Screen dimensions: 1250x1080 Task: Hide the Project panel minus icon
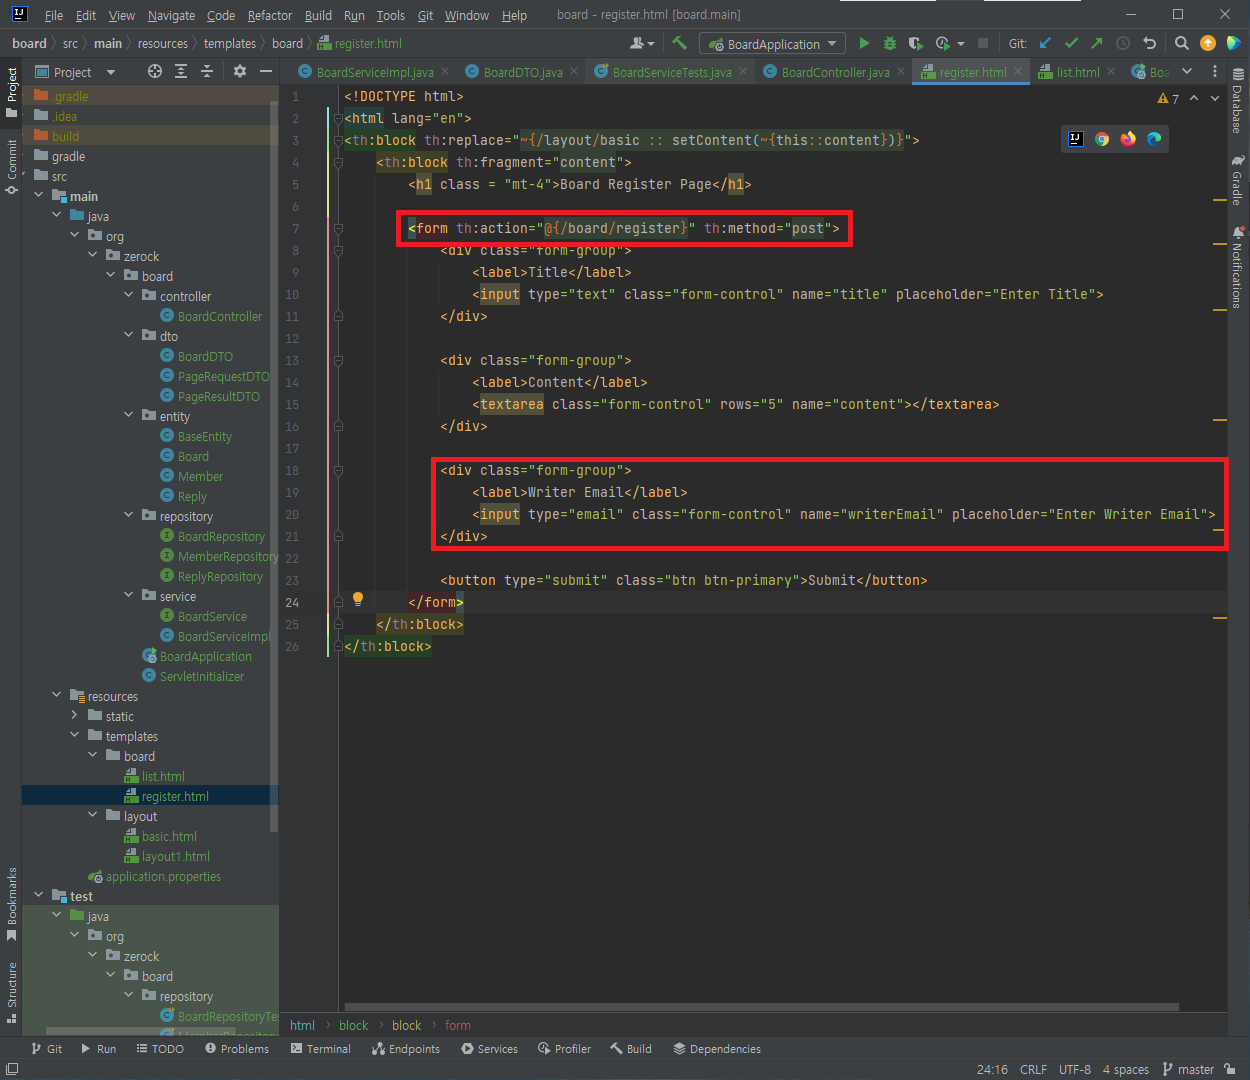pos(265,71)
